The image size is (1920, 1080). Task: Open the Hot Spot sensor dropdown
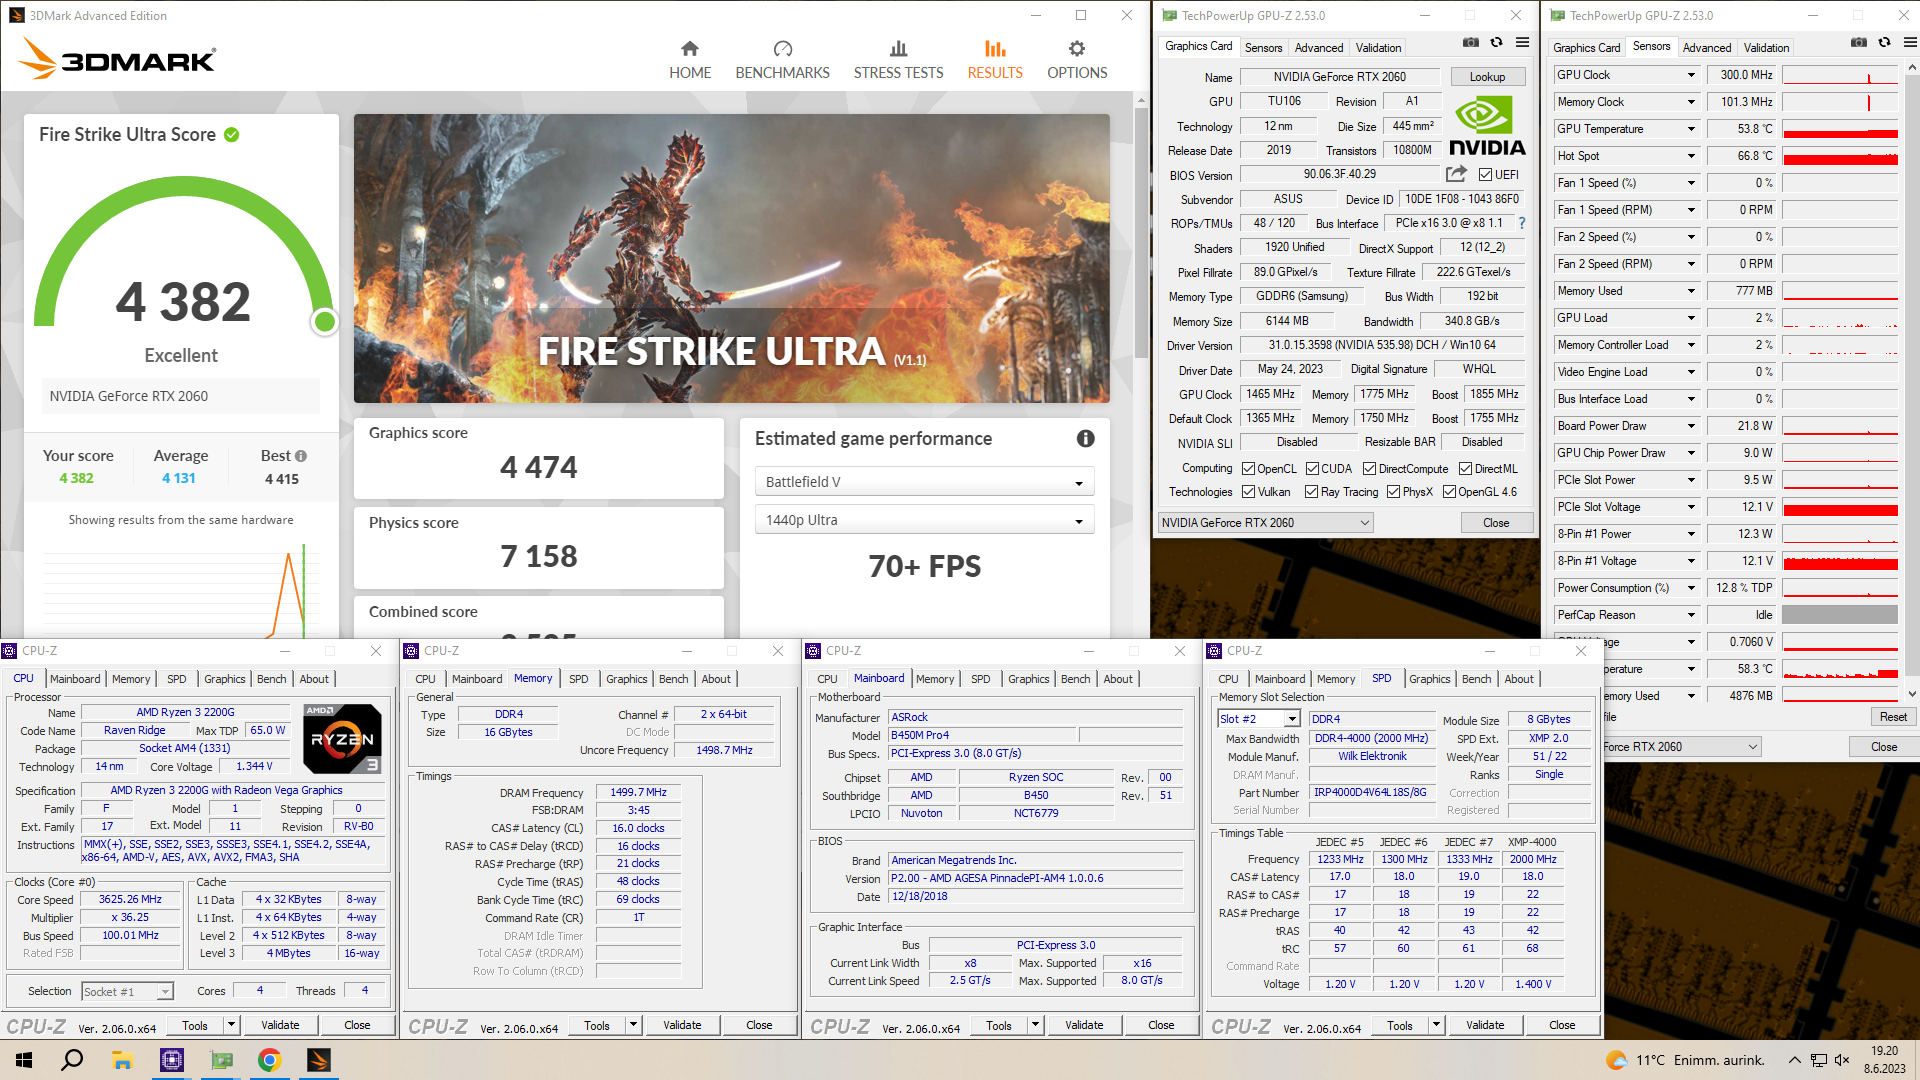point(1691,156)
